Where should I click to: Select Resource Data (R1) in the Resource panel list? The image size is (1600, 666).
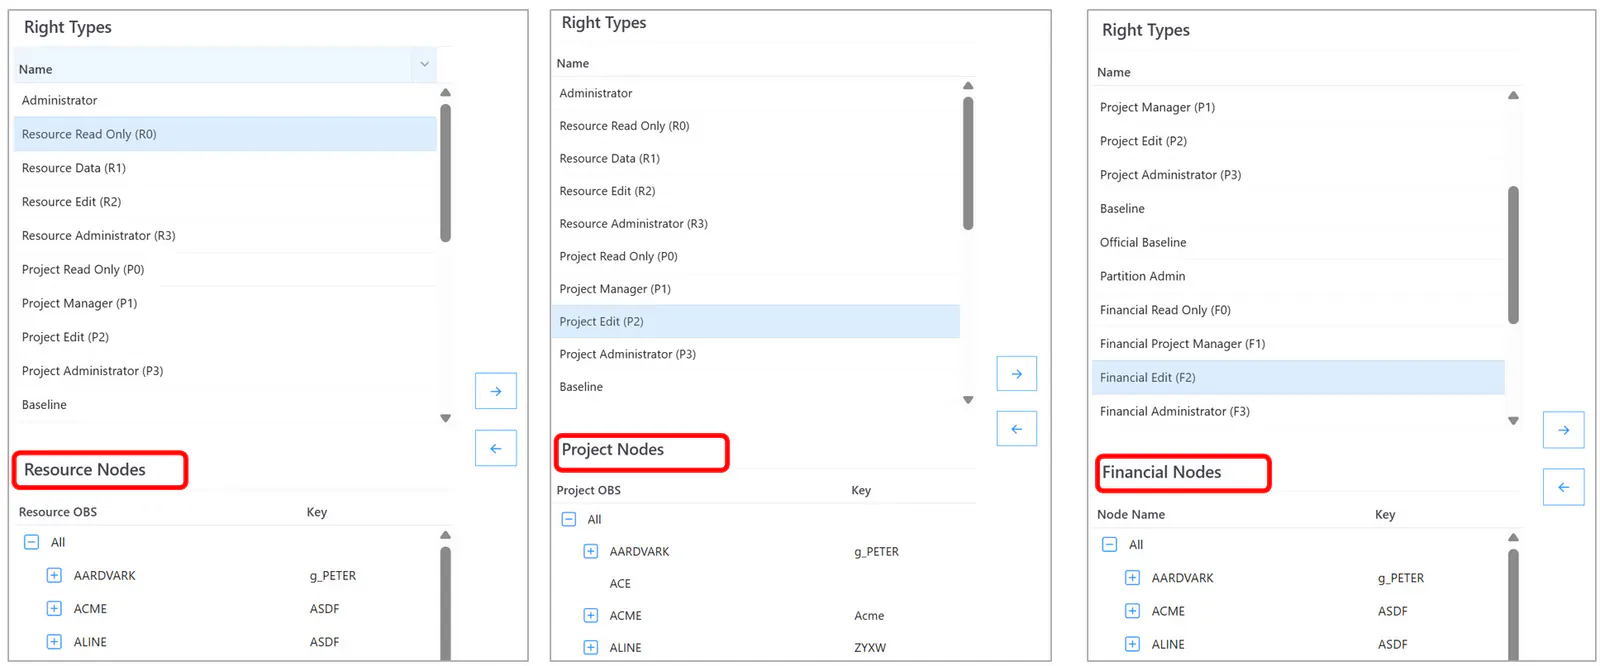pos(225,168)
